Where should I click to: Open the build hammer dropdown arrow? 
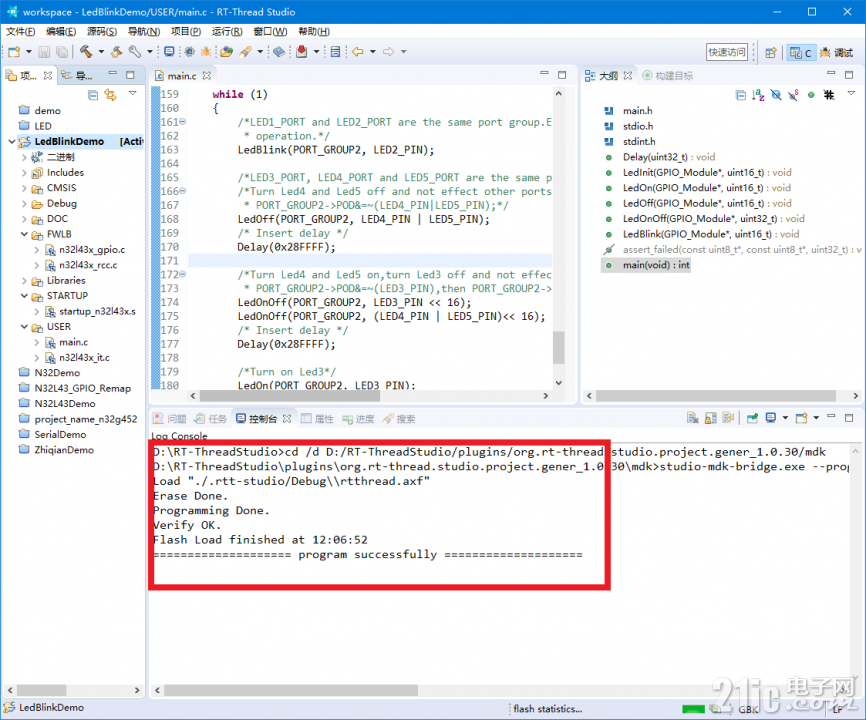pyautogui.click(x=101, y=52)
